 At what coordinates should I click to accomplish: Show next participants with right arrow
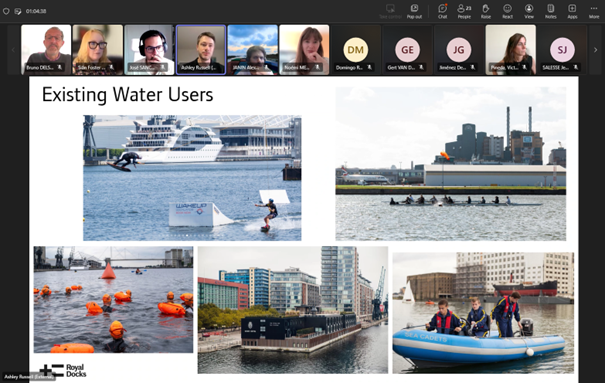click(x=595, y=50)
